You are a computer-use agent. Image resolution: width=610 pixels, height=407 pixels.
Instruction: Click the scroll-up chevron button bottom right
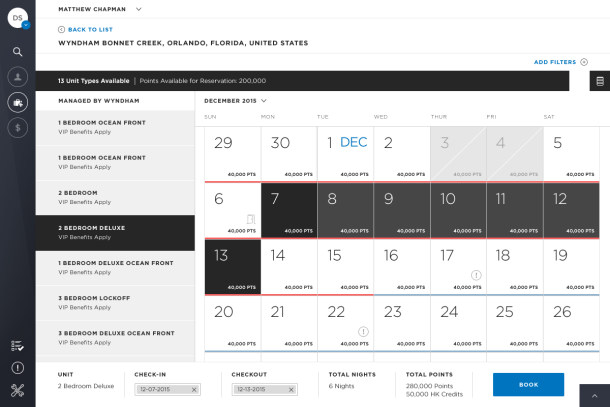(x=594, y=396)
